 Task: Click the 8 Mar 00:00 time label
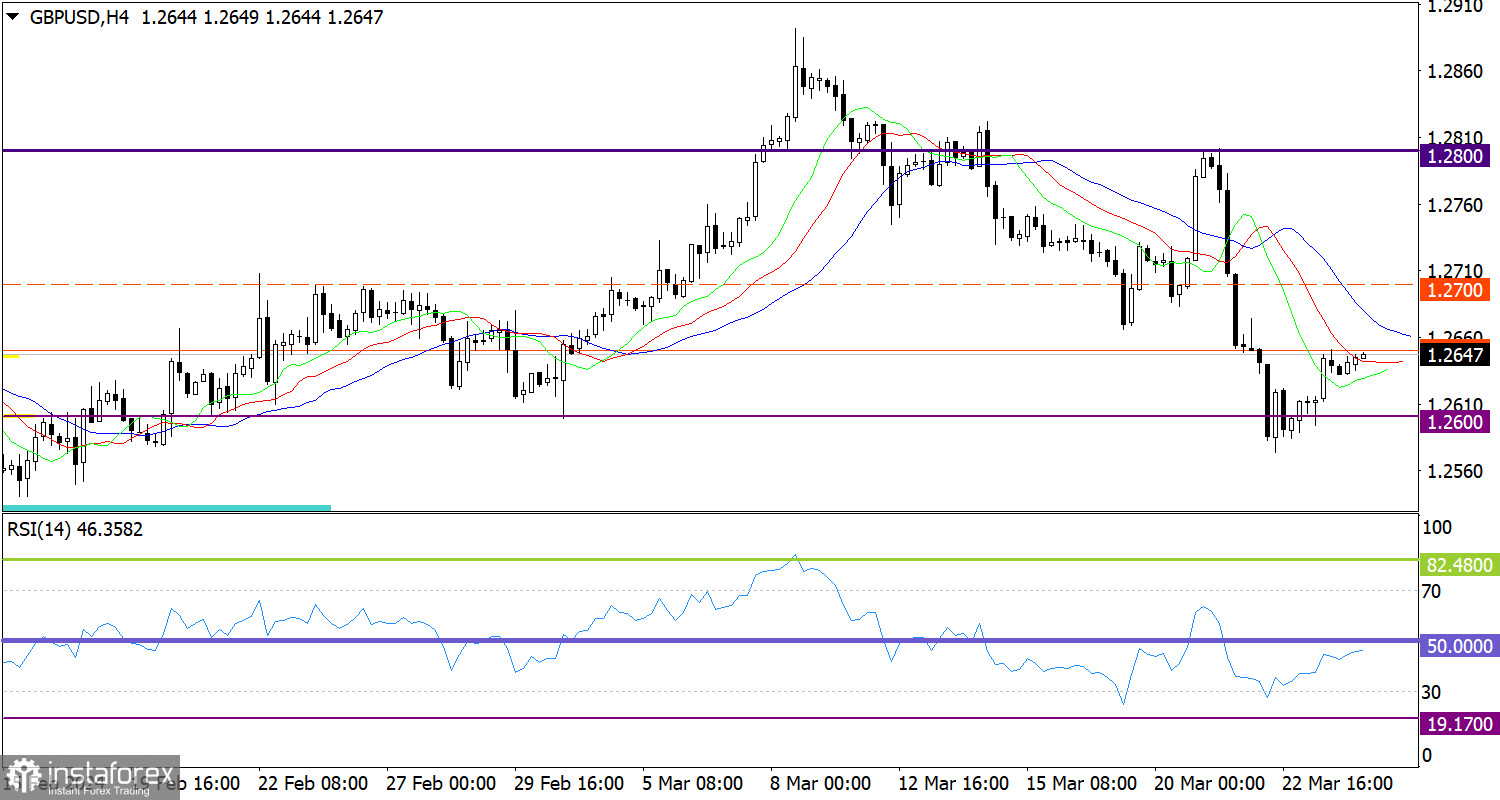click(x=819, y=781)
